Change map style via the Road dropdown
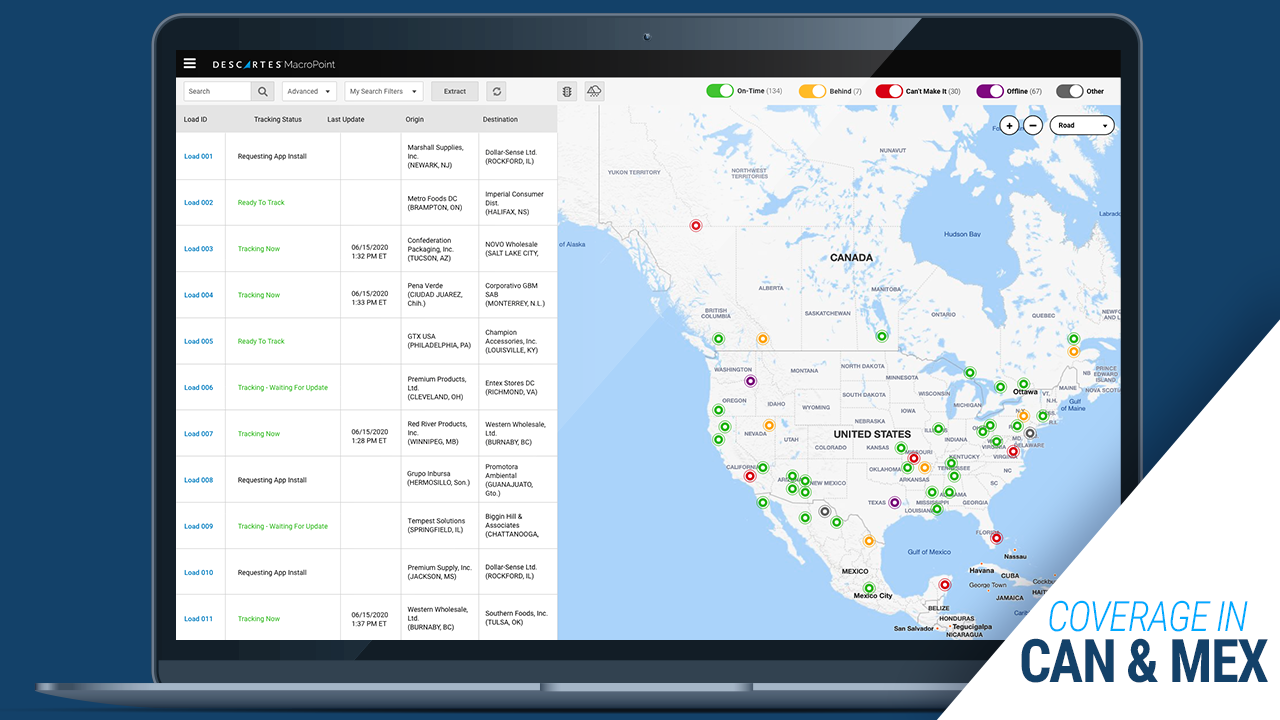1280x720 pixels. (1082, 125)
